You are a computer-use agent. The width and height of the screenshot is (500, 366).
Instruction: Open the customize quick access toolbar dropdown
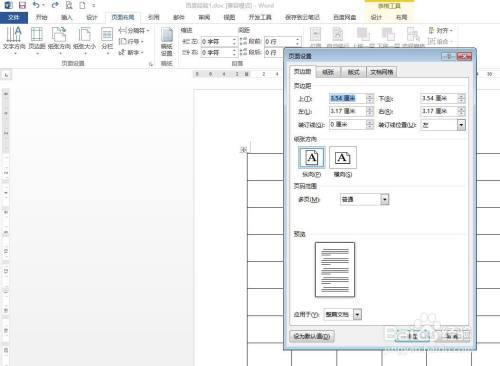[94, 5]
